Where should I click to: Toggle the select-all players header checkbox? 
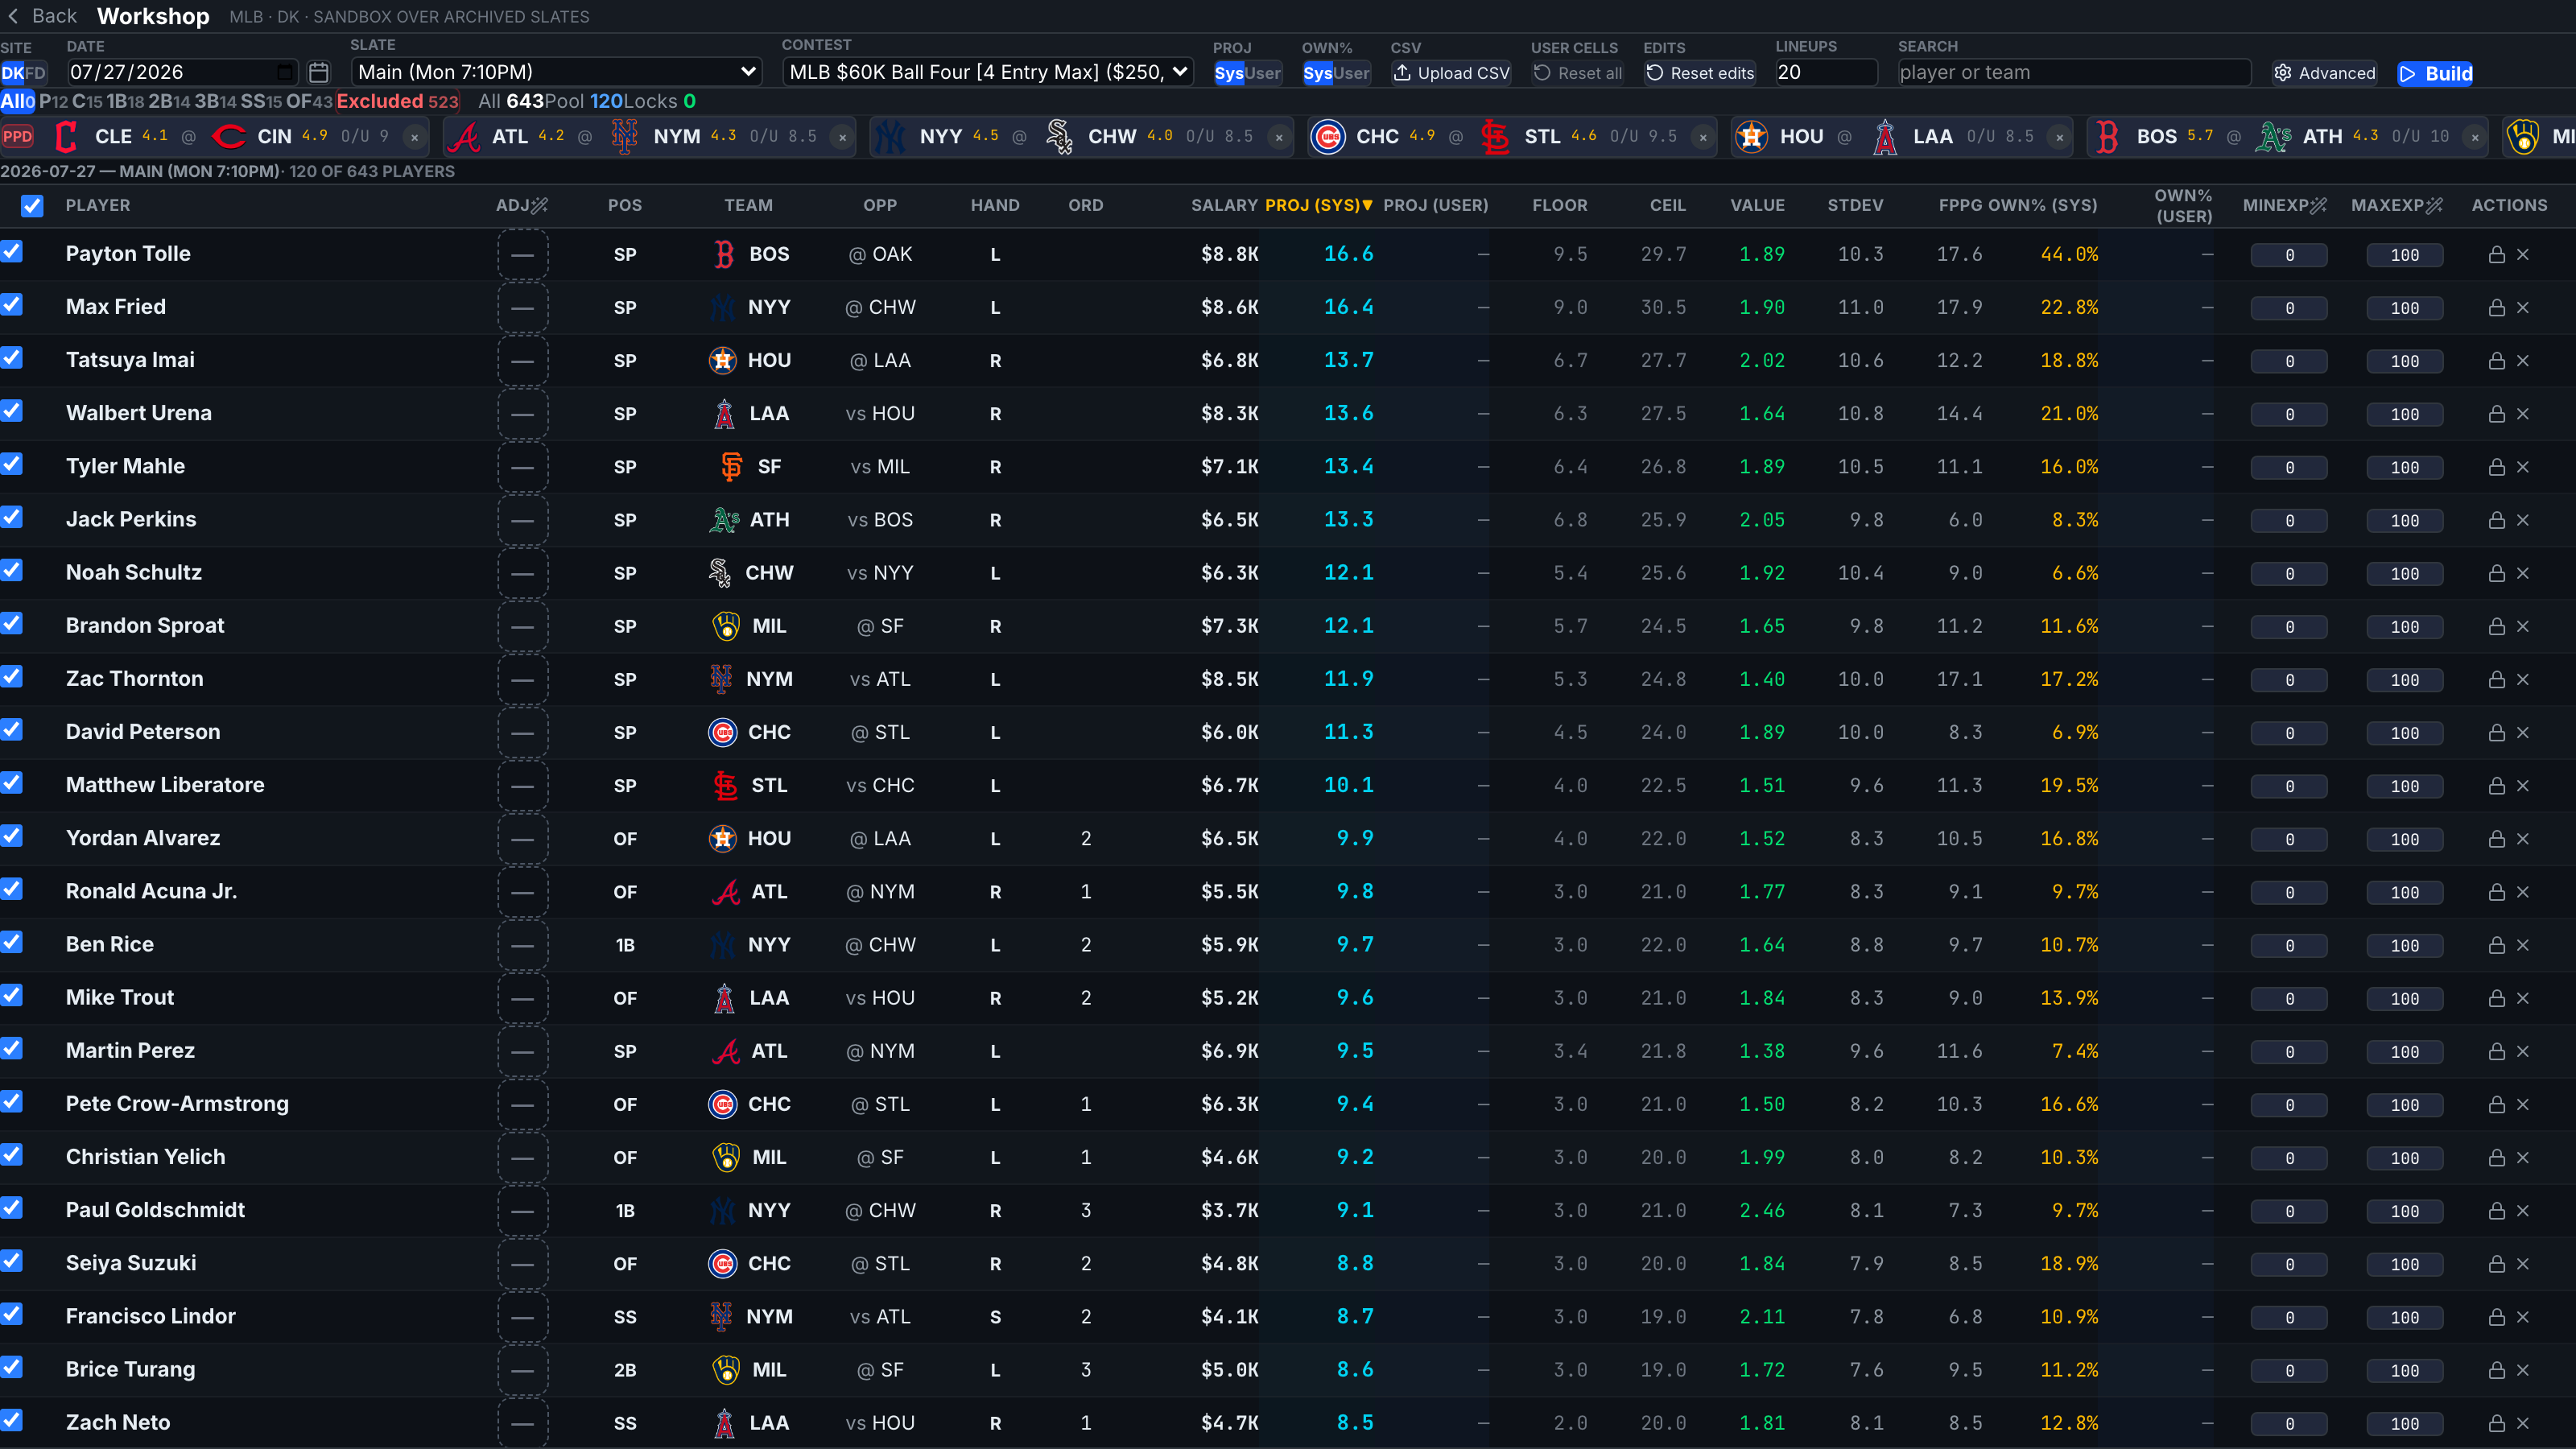pyautogui.click(x=32, y=206)
